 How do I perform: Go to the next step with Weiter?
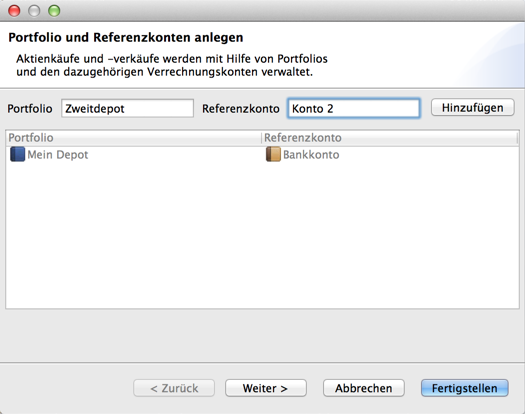(x=266, y=388)
